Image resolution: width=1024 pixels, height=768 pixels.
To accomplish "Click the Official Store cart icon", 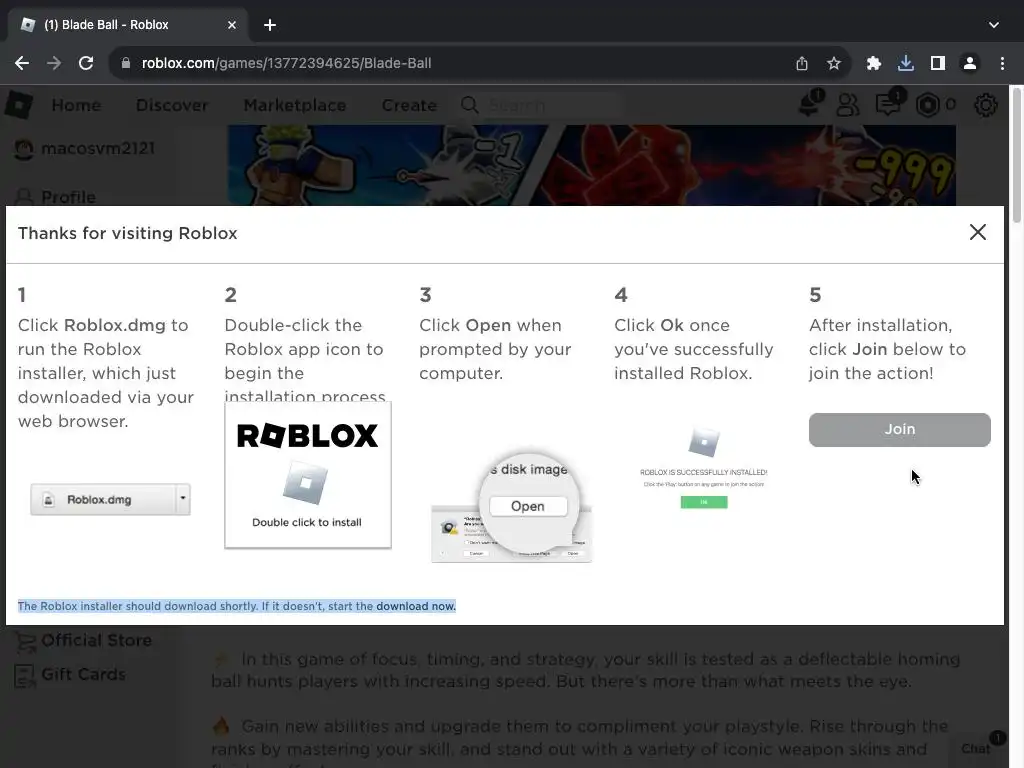I will coord(25,641).
